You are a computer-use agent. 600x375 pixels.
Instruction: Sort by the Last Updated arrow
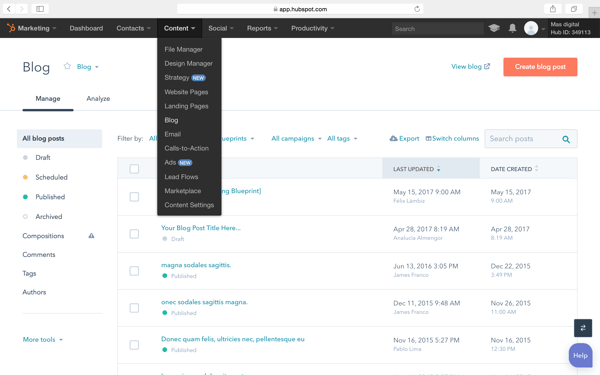pyautogui.click(x=439, y=169)
